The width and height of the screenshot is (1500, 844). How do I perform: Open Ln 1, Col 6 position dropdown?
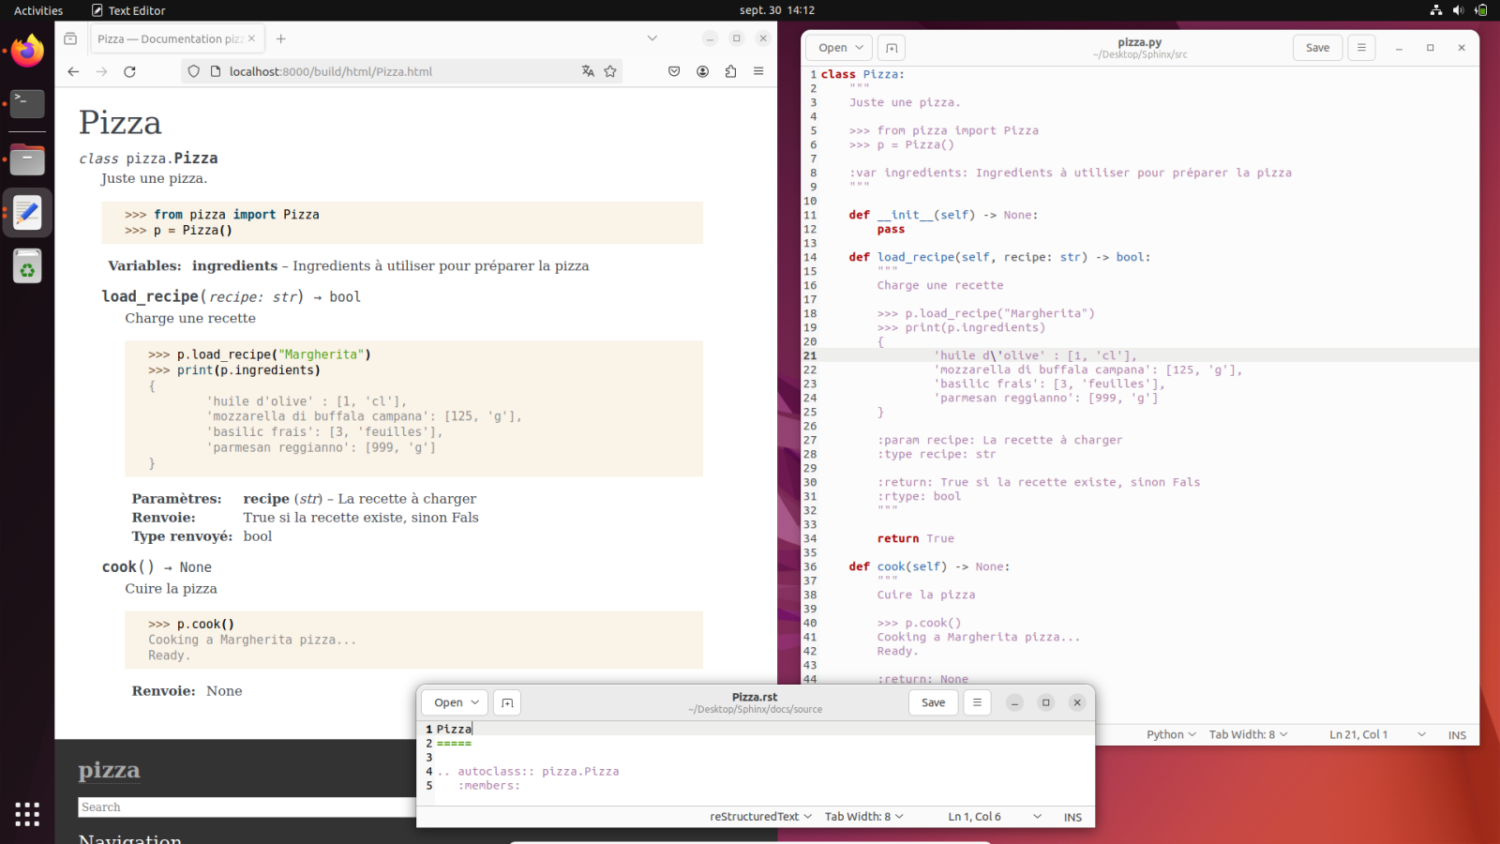point(995,816)
